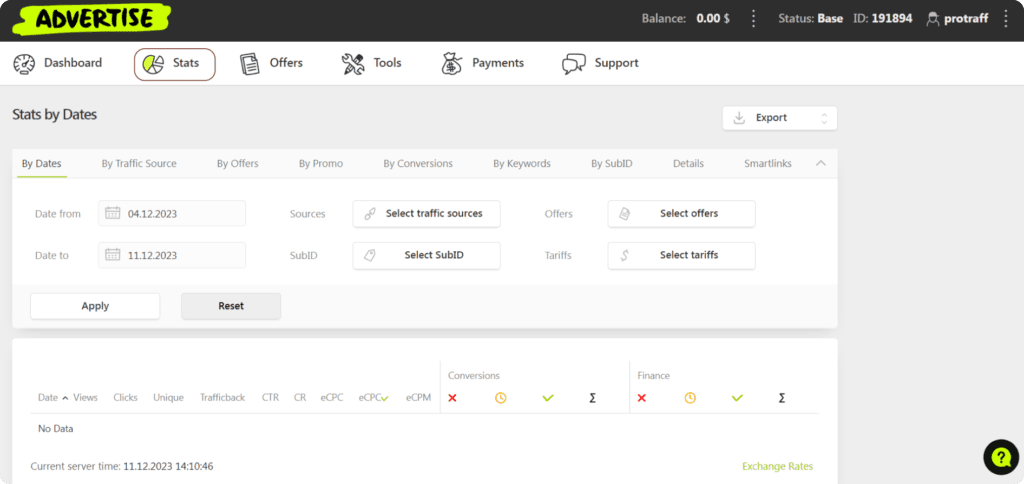Reset the filters with Reset button
Image resolution: width=1024 pixels, height=484 pixels.
click(231, 306)
